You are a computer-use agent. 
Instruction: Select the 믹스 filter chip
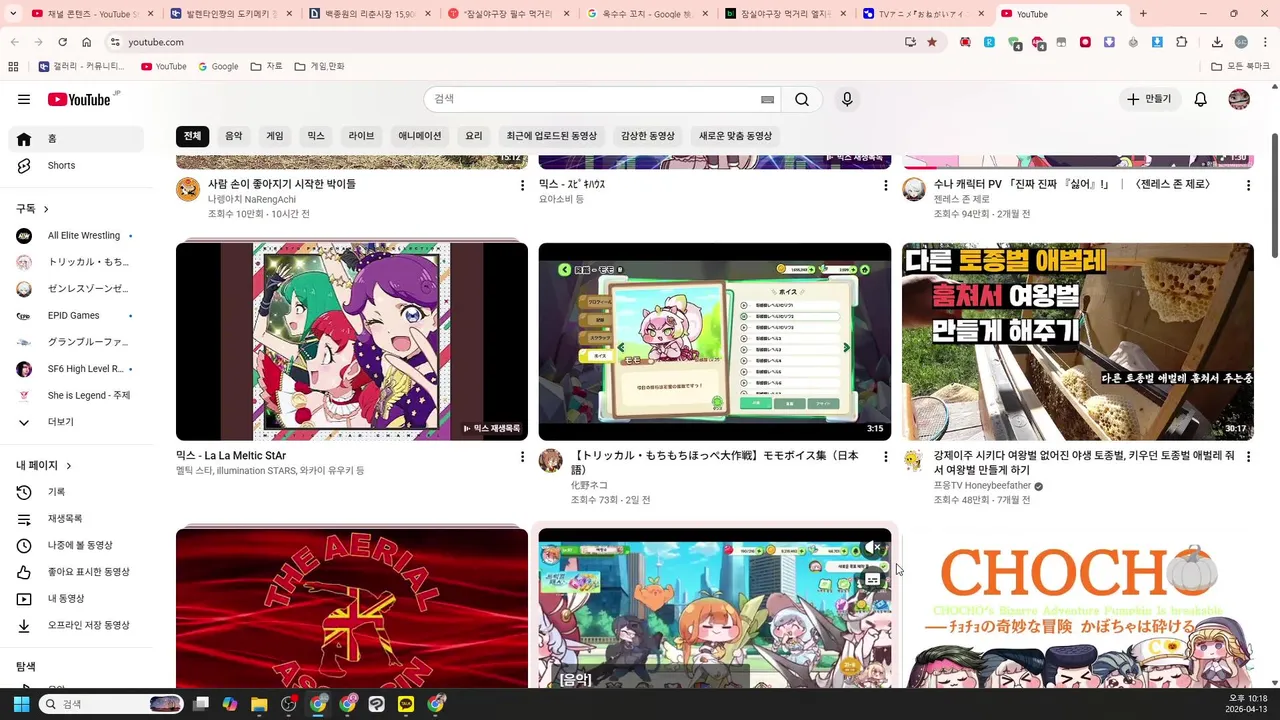316,136
